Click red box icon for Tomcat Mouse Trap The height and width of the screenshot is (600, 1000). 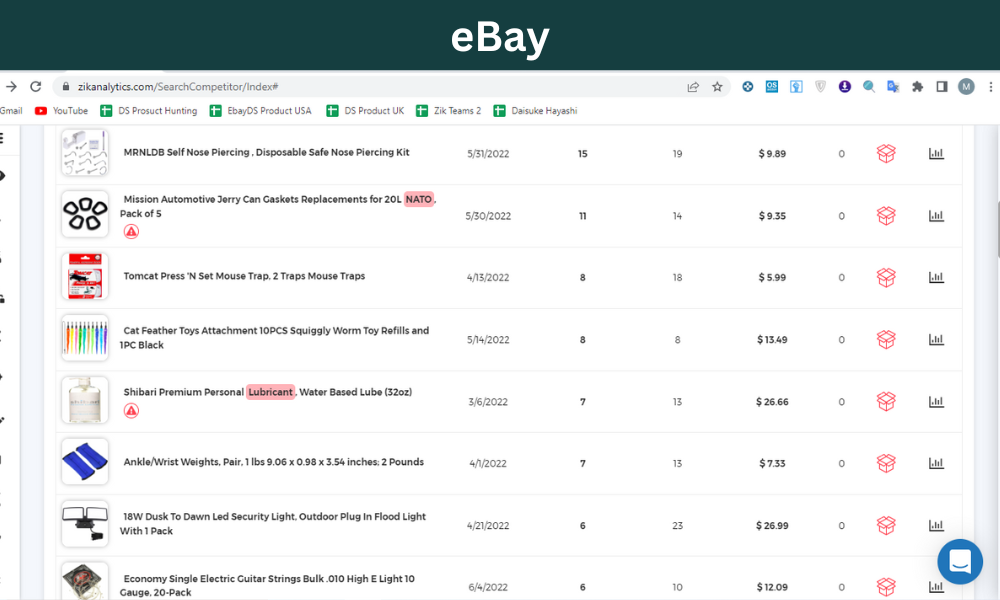pos(886,277)
